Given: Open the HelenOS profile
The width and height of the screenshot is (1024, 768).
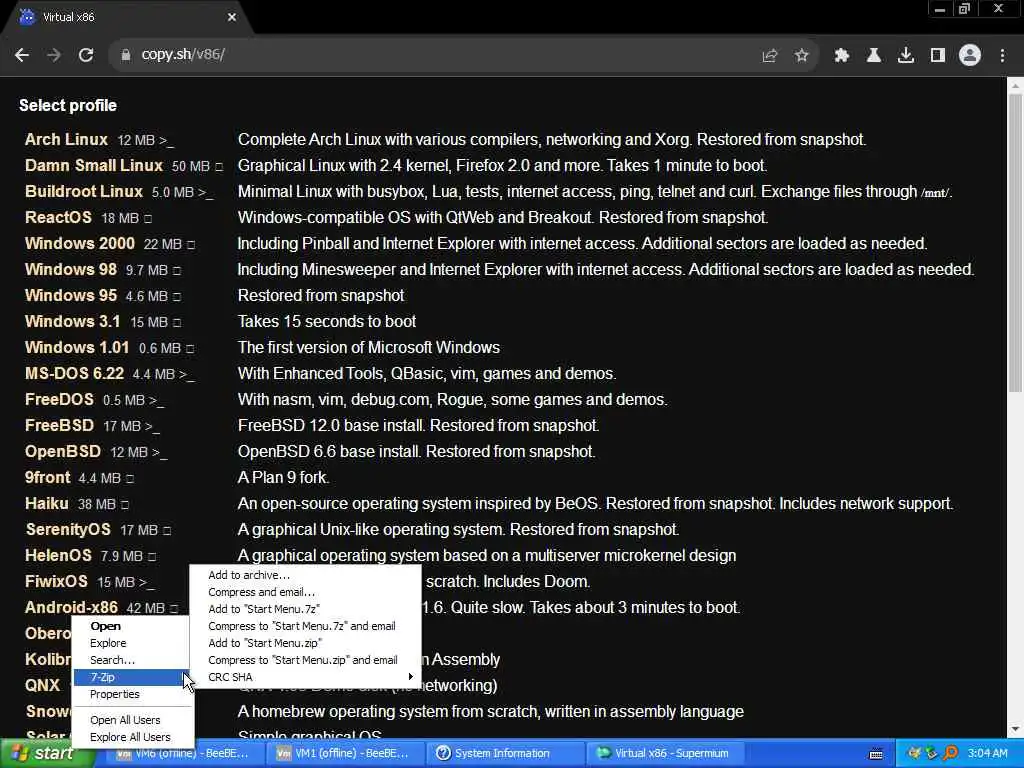Looking at the screenshot, I should pos(58,555).
